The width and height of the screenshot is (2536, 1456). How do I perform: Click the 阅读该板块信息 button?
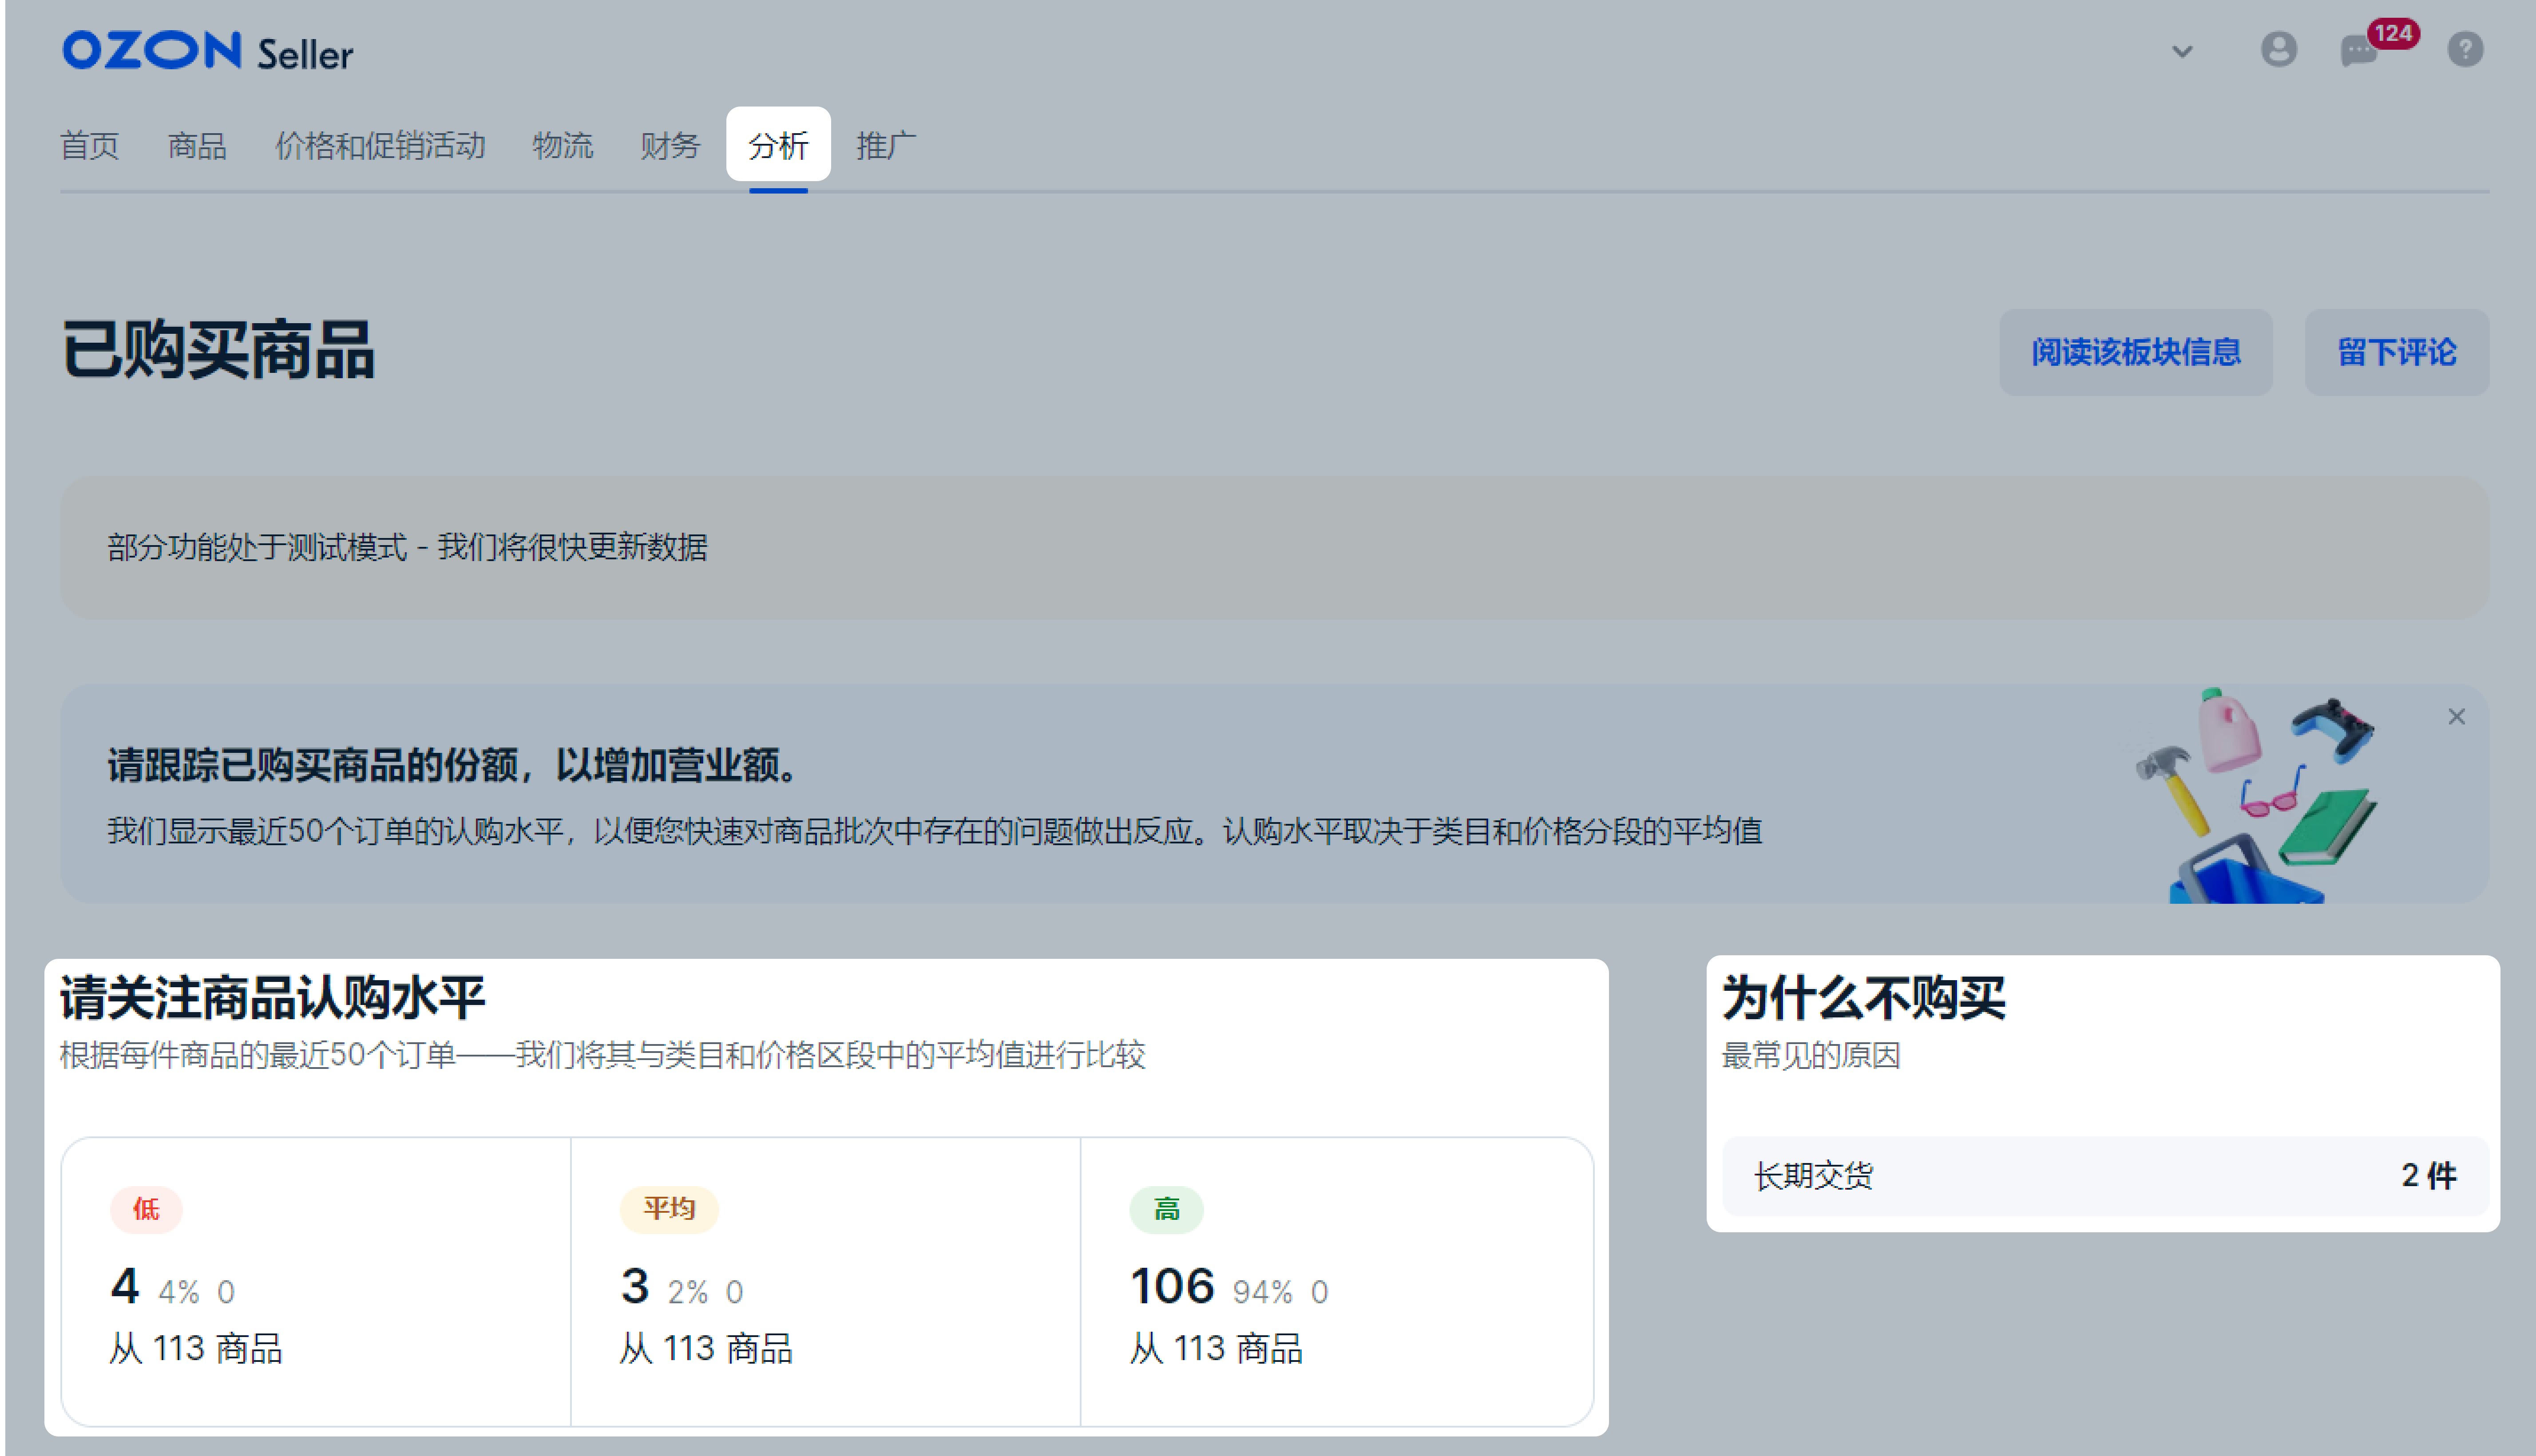(x=2135, y=352)
